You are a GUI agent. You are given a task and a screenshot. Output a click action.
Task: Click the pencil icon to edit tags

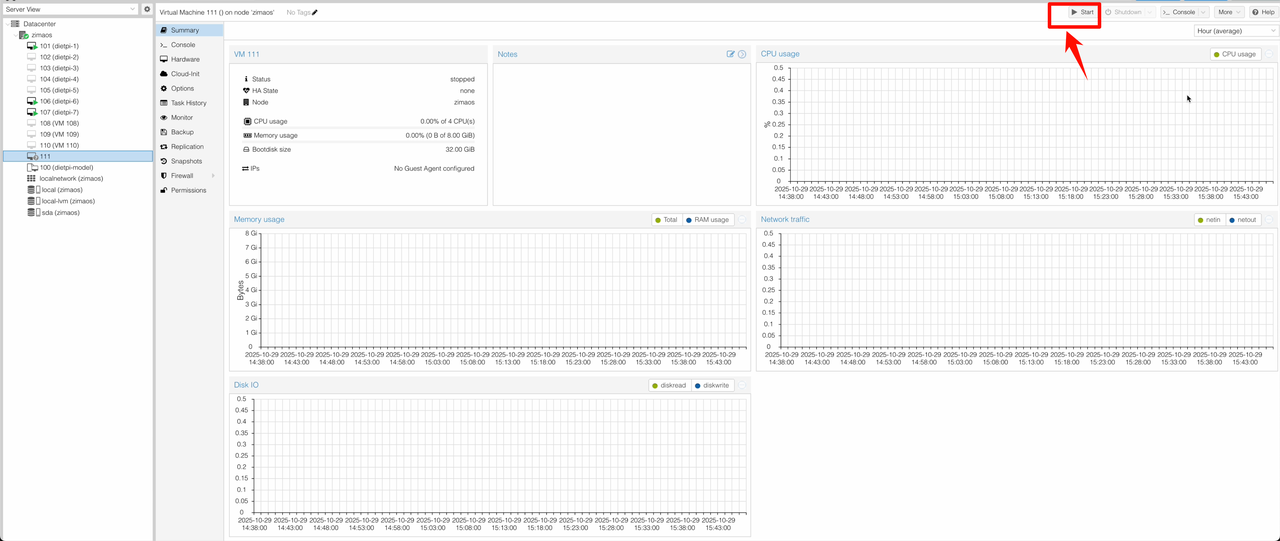pyautogui.click(x=315, y=12)
